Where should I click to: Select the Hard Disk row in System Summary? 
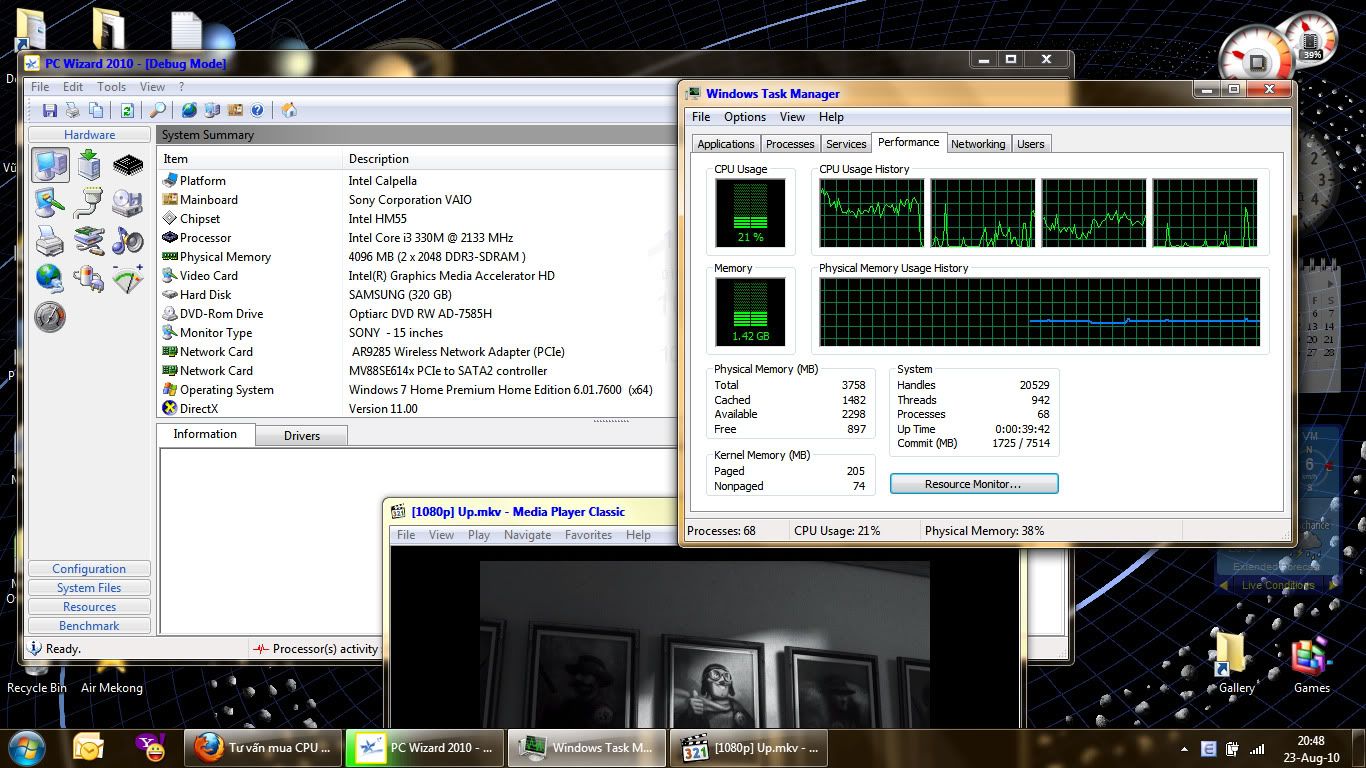point(418,295)
